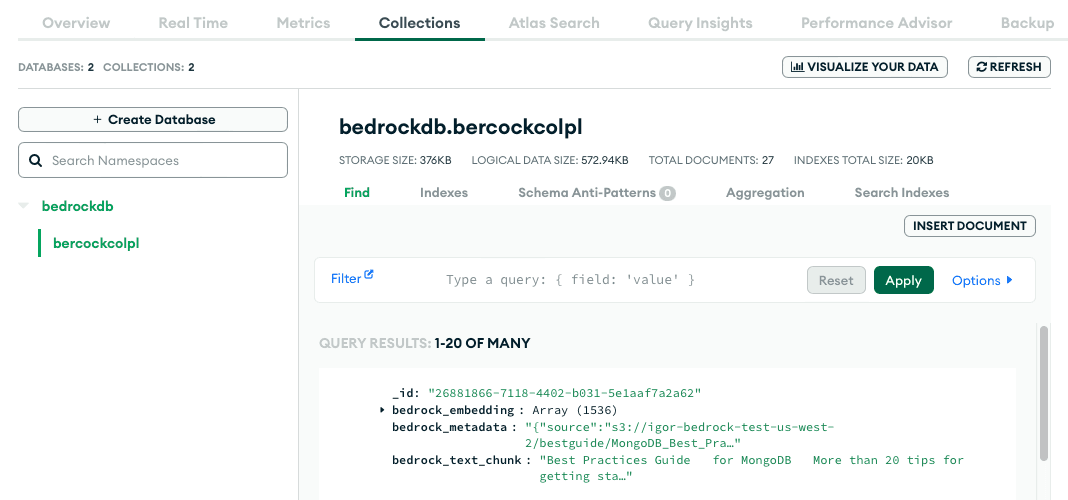Viewport: 1068px width, 500px height.
Task: Click the search magnifier icon in Namespaces
Action: click(x=35, y=160)
